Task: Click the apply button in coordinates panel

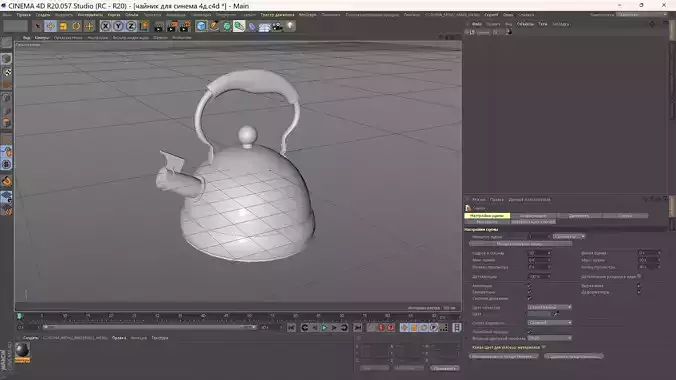Action: [x=444, y=369]
